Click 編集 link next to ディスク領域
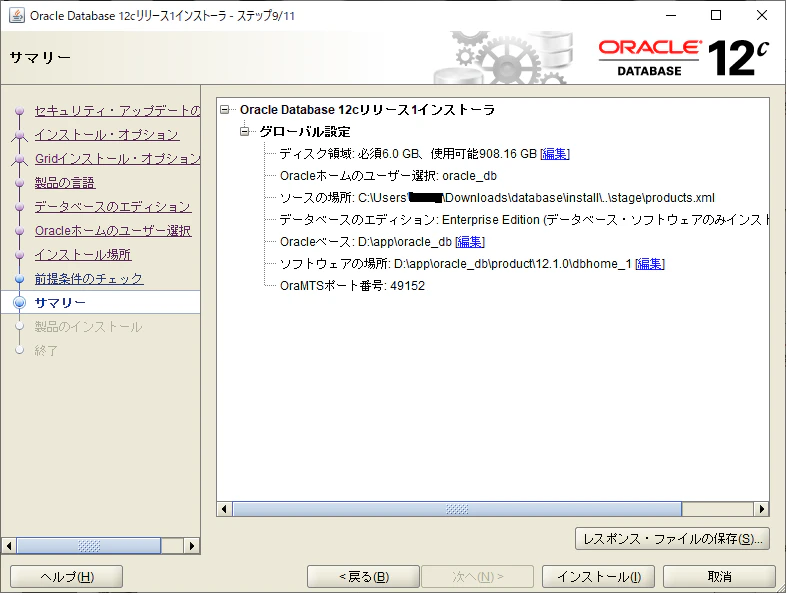Screen dimensions: 787x595 coord(555,154)
